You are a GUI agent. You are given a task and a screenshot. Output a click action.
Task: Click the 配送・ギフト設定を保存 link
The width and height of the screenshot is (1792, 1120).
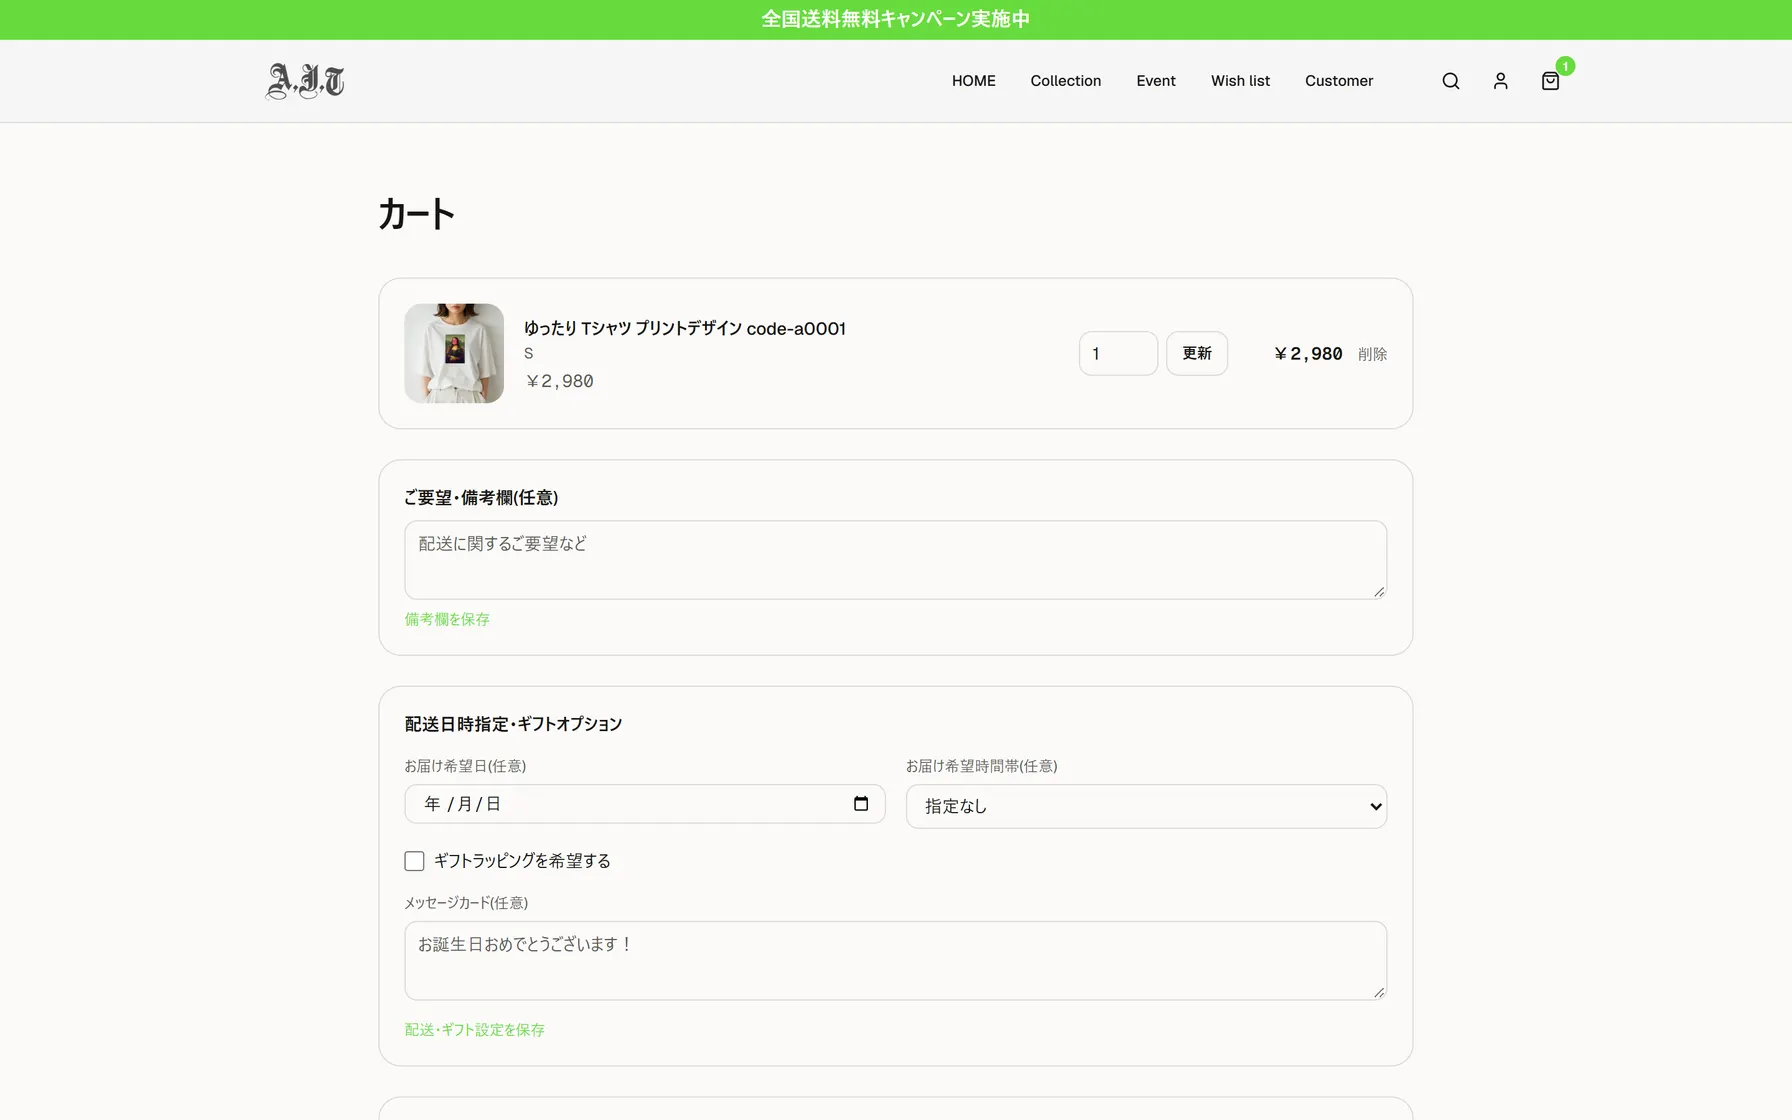[474, 1029]
